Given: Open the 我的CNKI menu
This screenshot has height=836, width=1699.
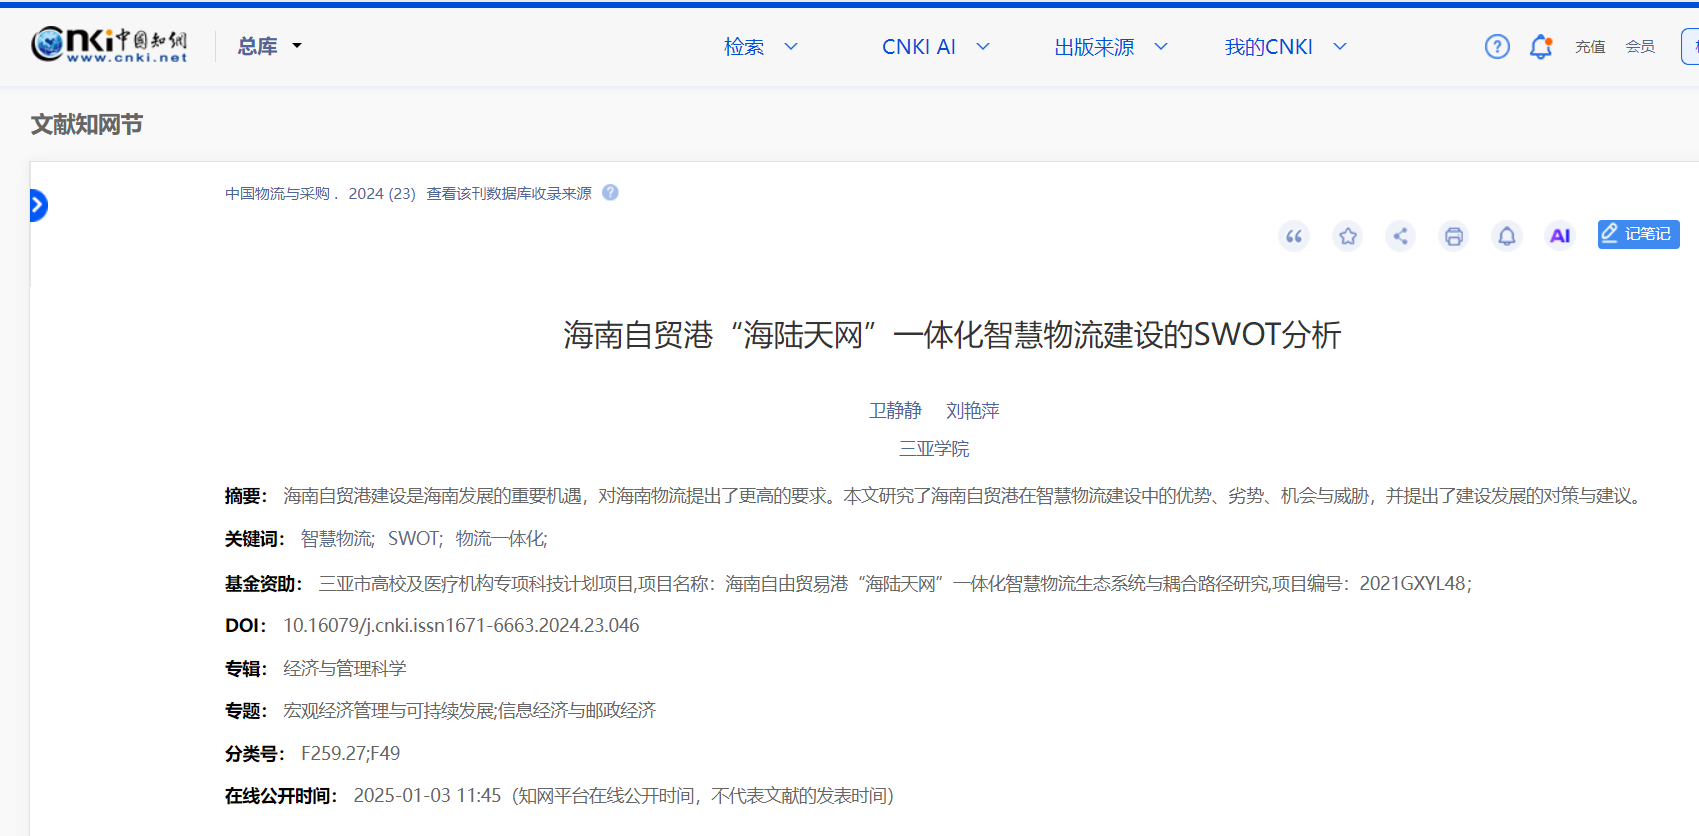Looking at the screenshot, I should tap(1285, 47).
